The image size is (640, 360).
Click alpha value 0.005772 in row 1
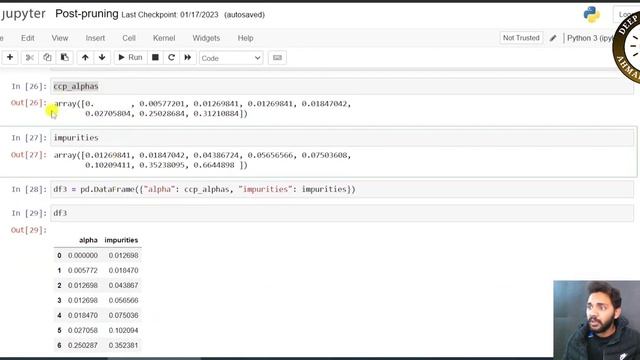83,270
